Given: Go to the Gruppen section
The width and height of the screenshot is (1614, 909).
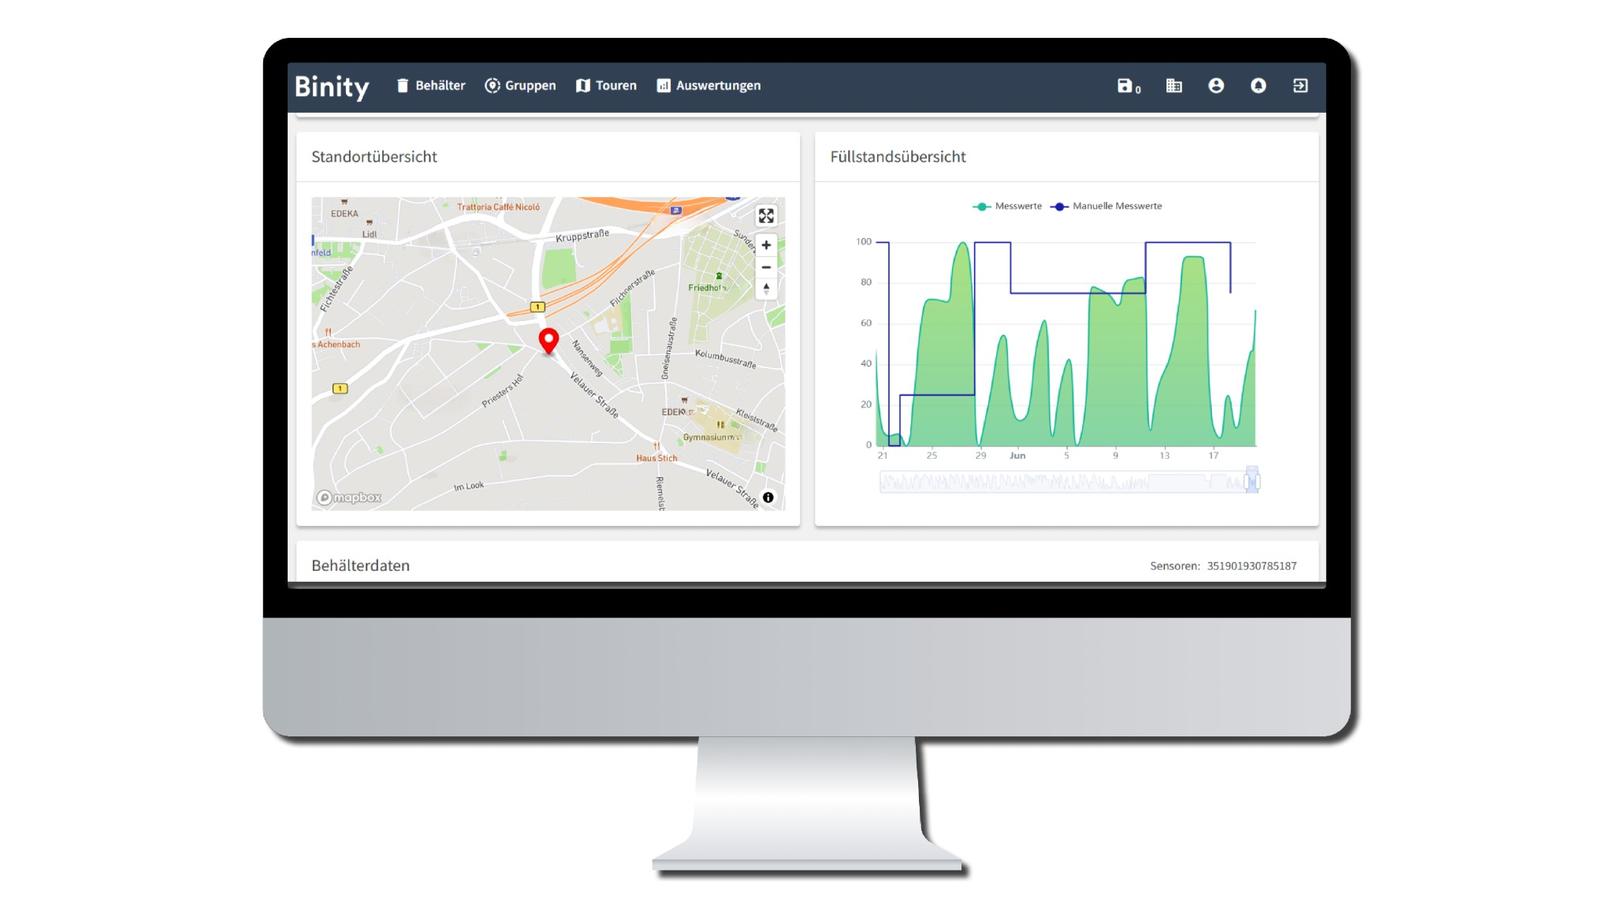Looking at the screenshot, I should pos(520,86).
